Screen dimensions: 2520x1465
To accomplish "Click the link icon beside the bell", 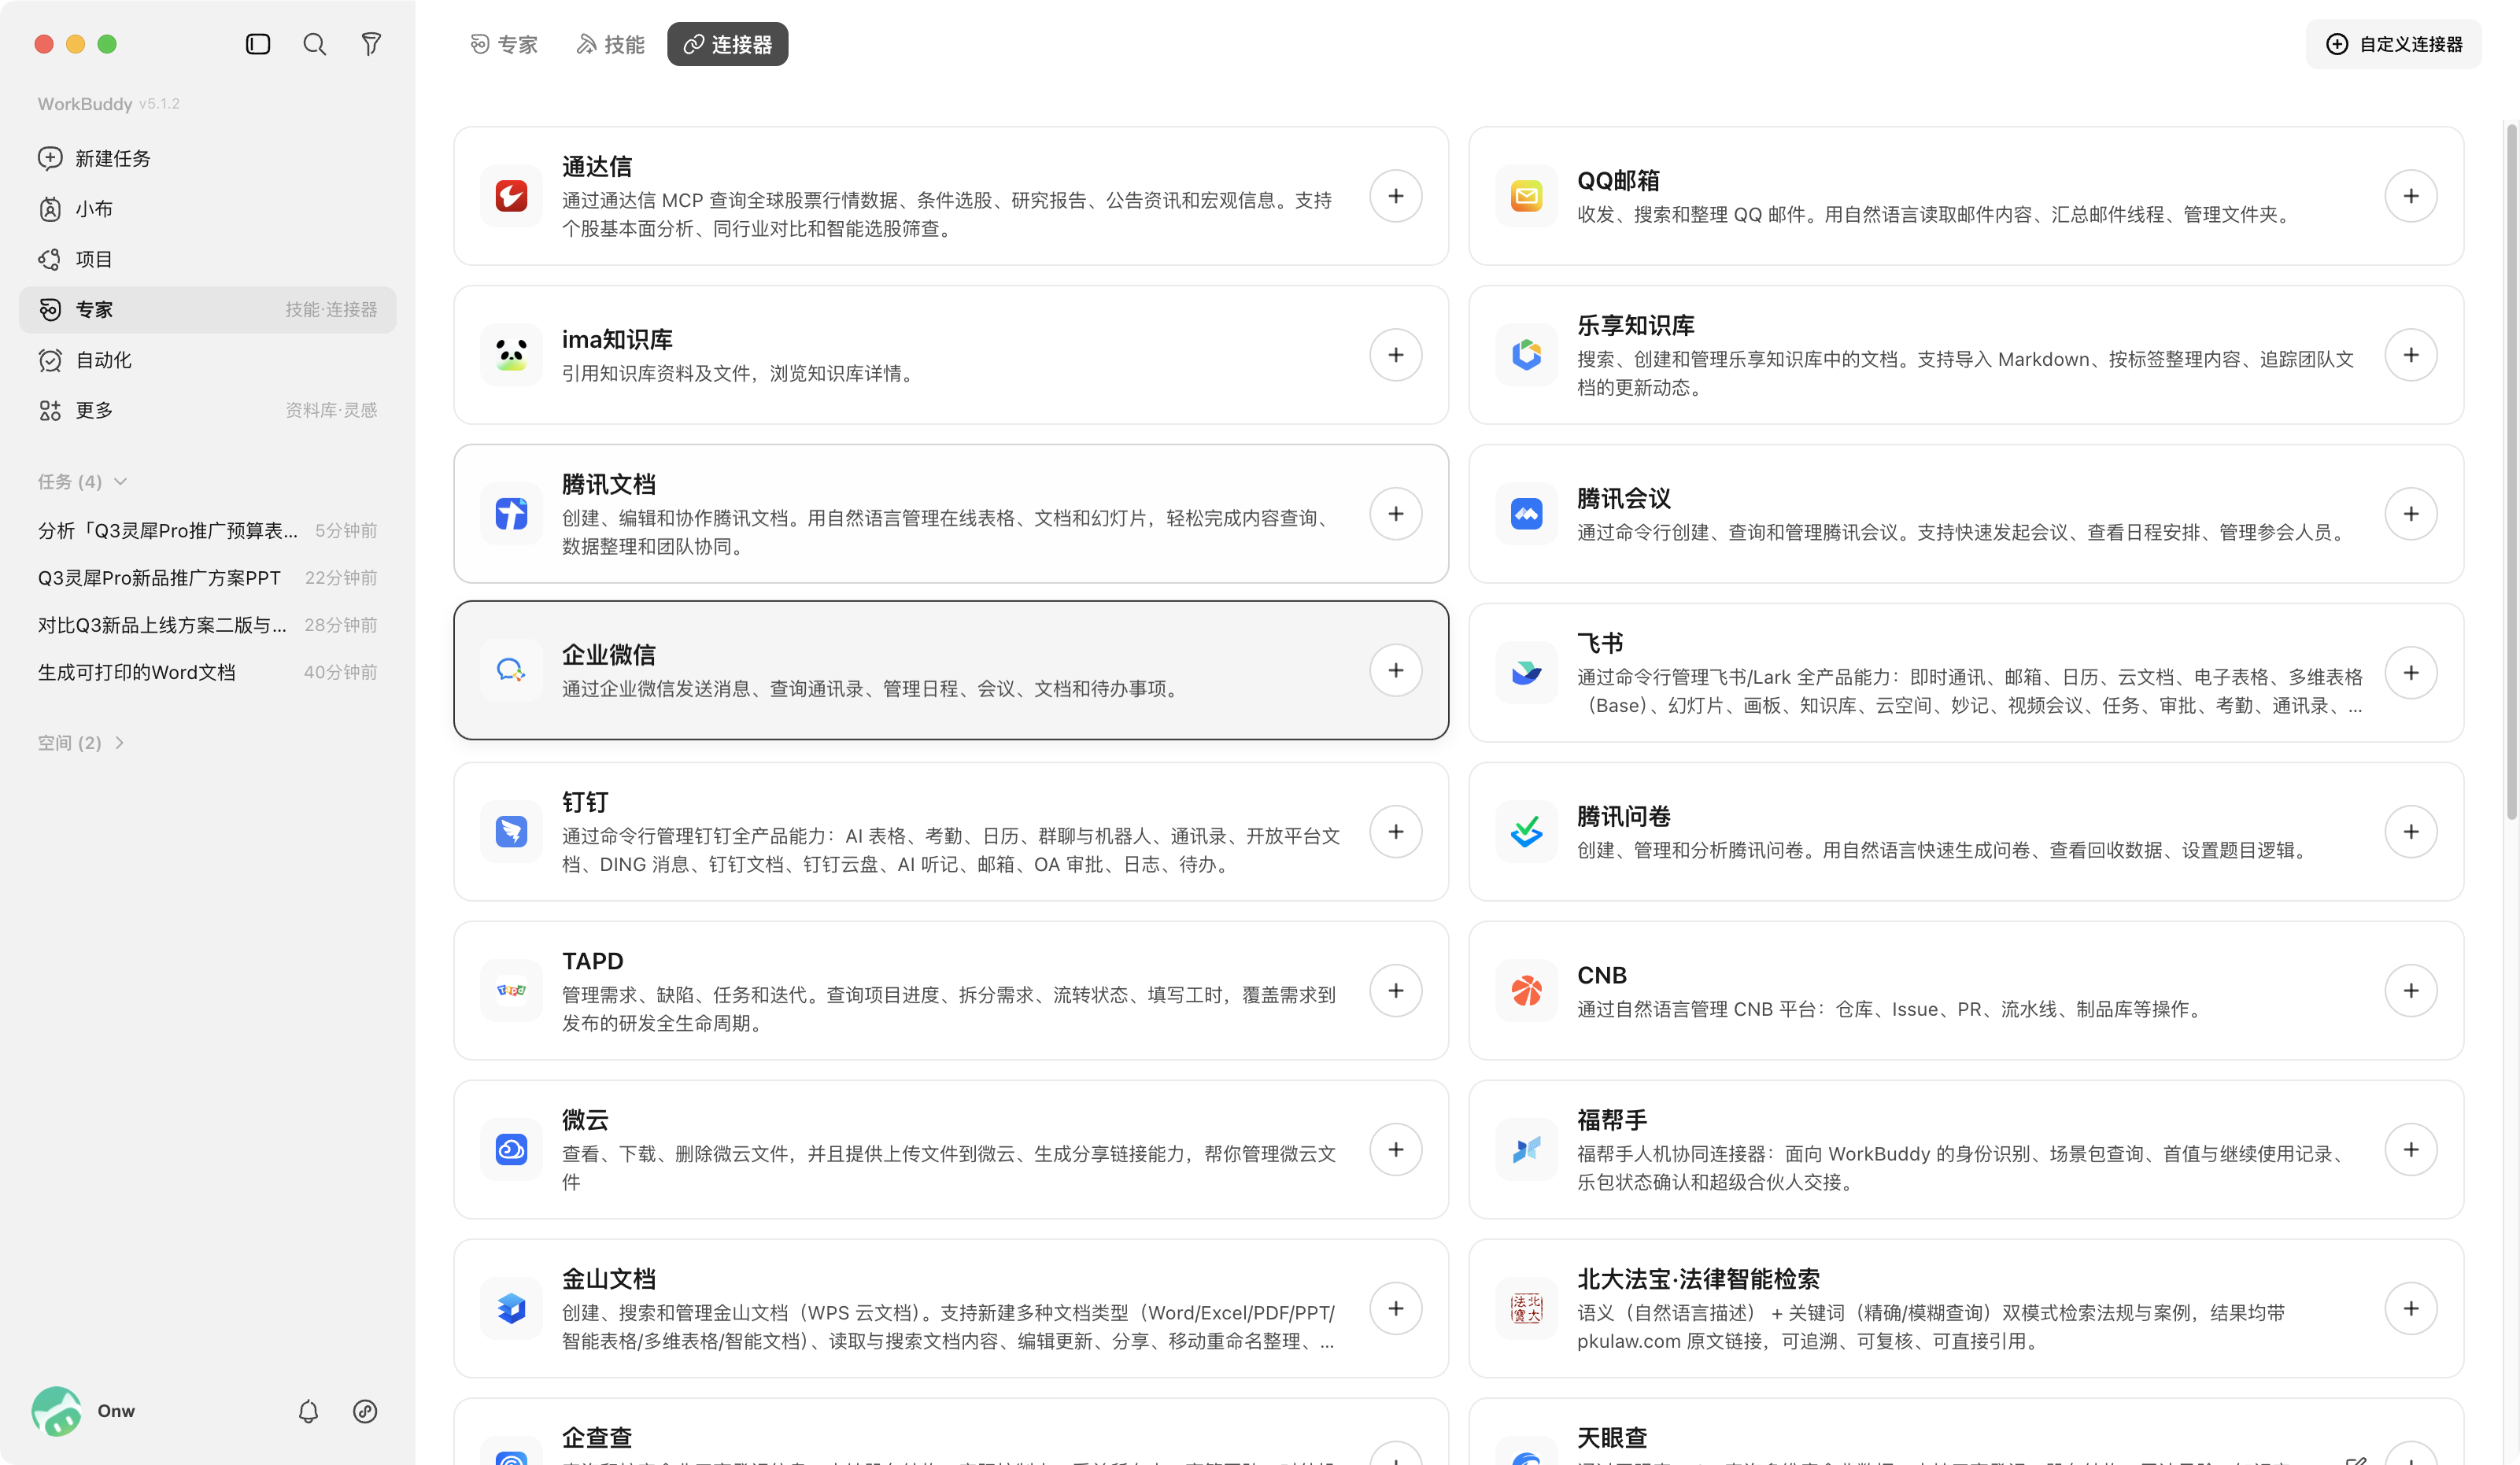I will click(x=365, y=1411).
